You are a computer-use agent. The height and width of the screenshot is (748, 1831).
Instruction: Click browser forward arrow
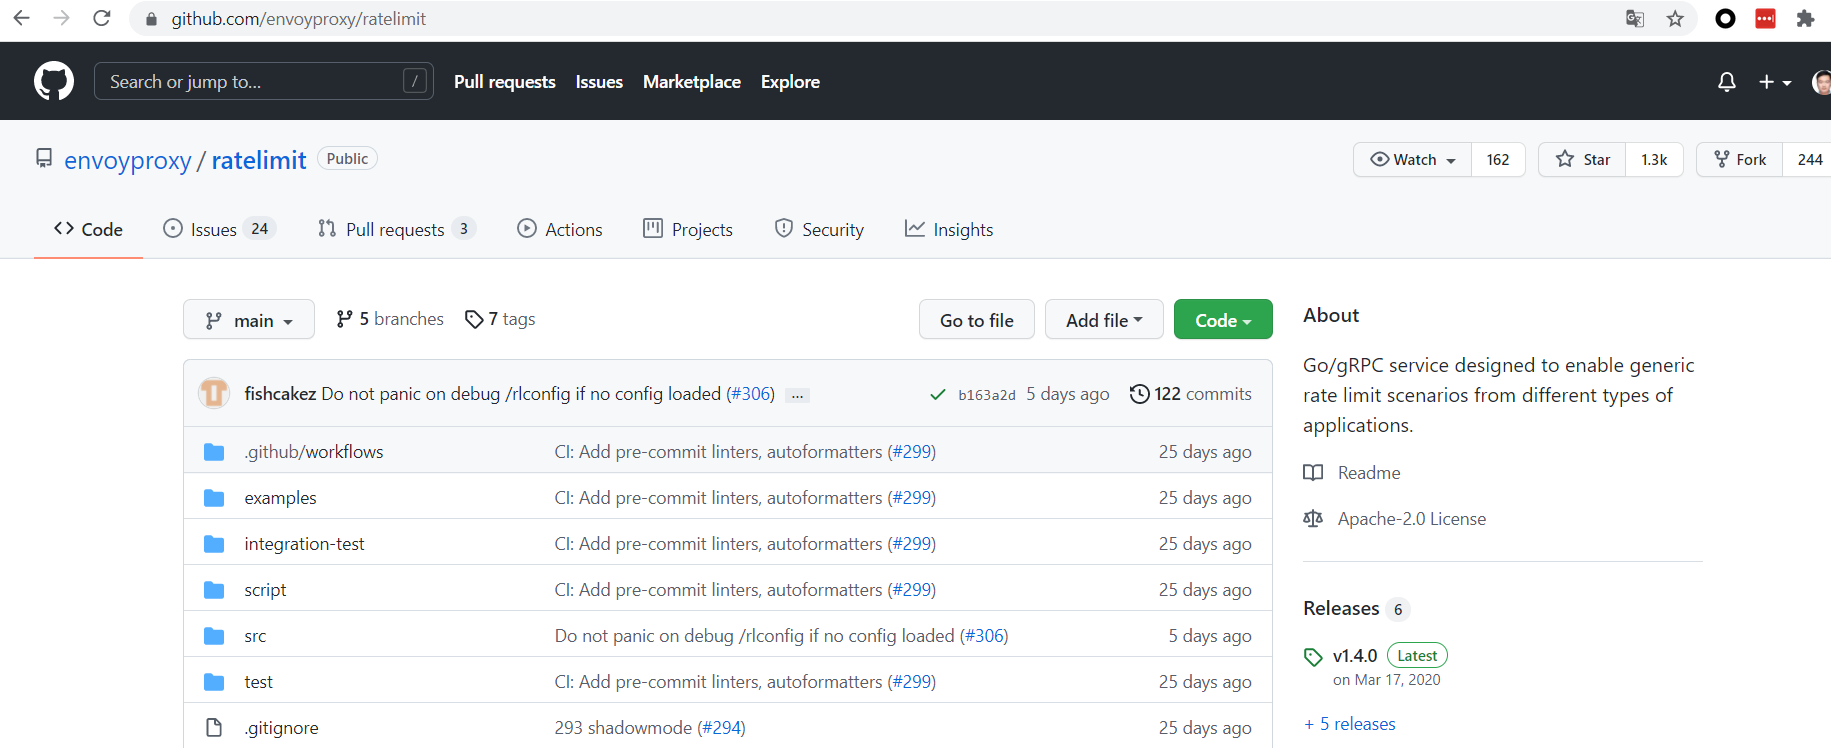pyautogui.click(x=61, y=18)
